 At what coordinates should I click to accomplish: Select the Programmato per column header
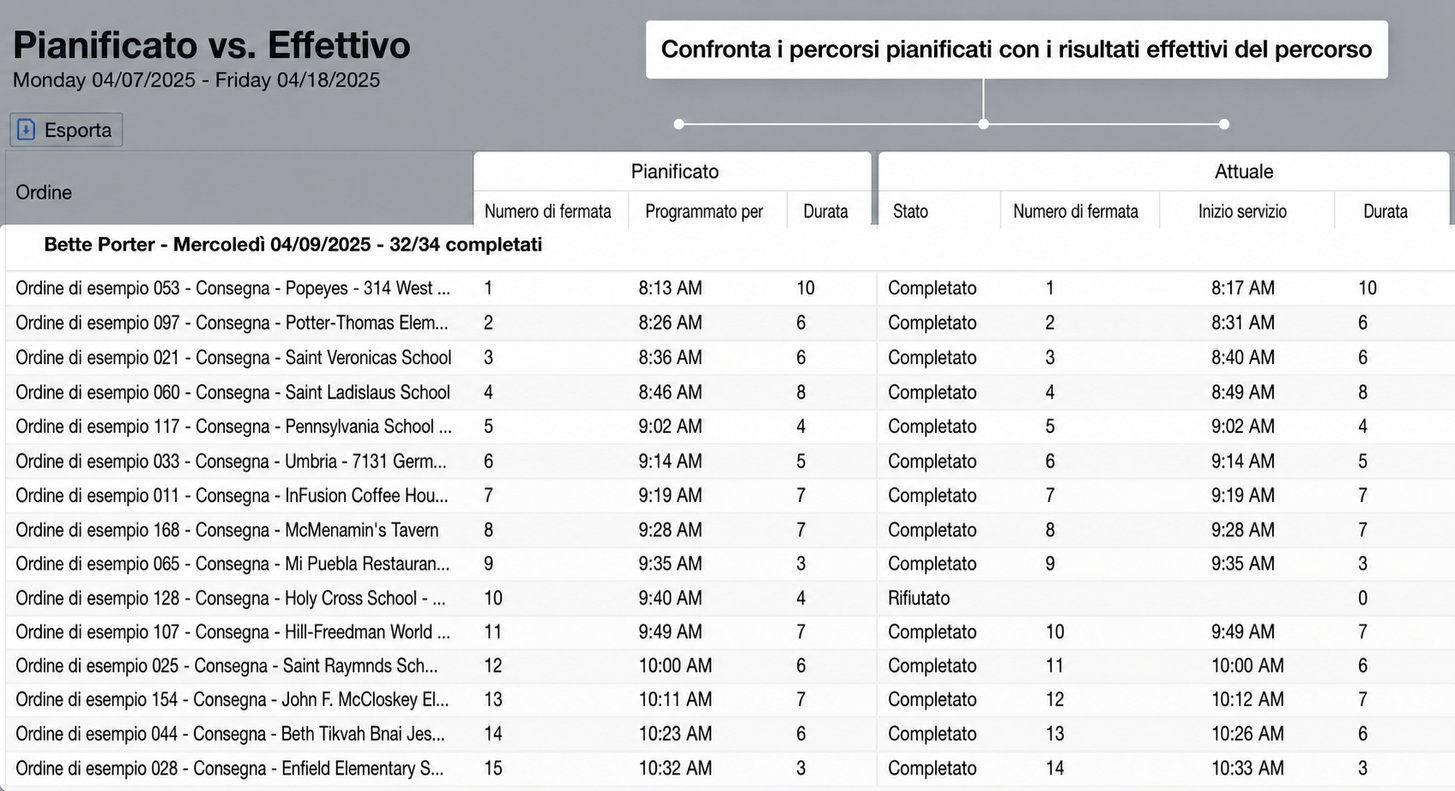[704, 211]
